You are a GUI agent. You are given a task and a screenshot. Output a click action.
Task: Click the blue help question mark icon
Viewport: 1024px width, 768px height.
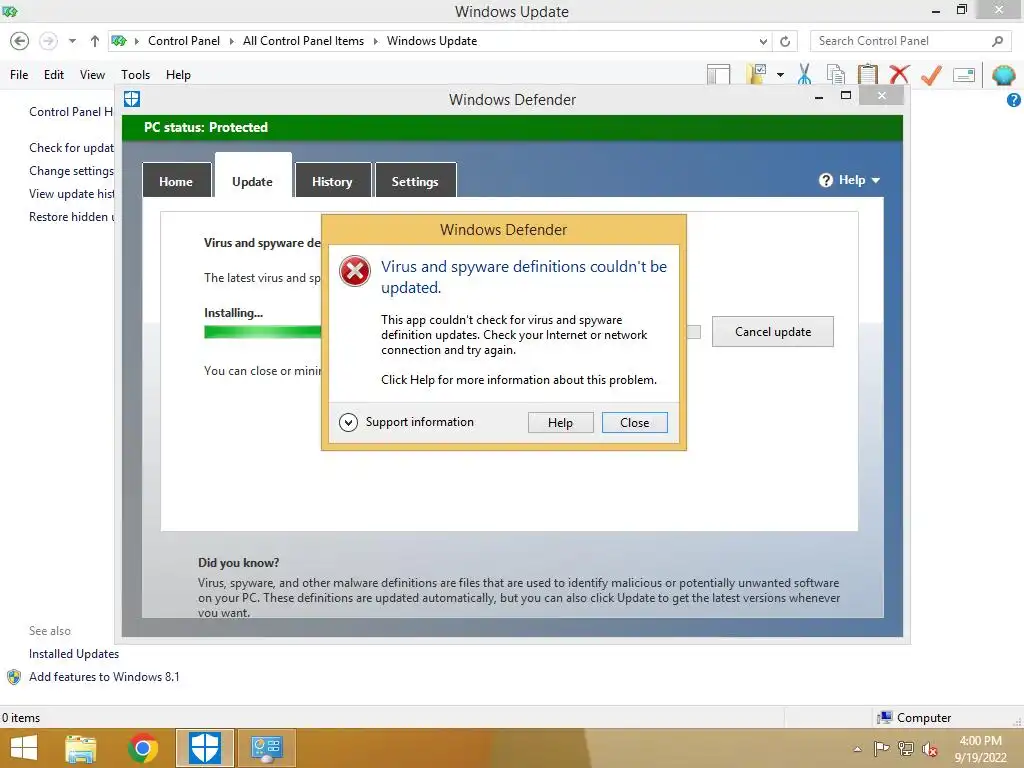click(x=1014, y=100)
